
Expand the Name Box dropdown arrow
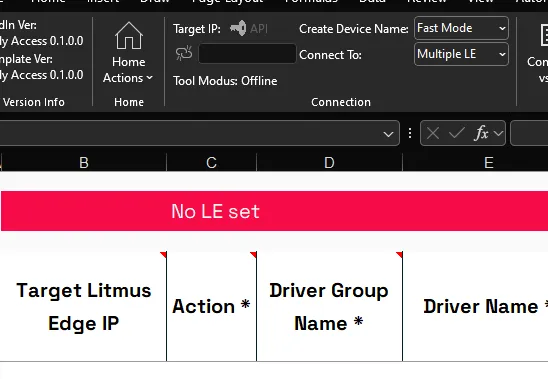[x=388, y=134]
